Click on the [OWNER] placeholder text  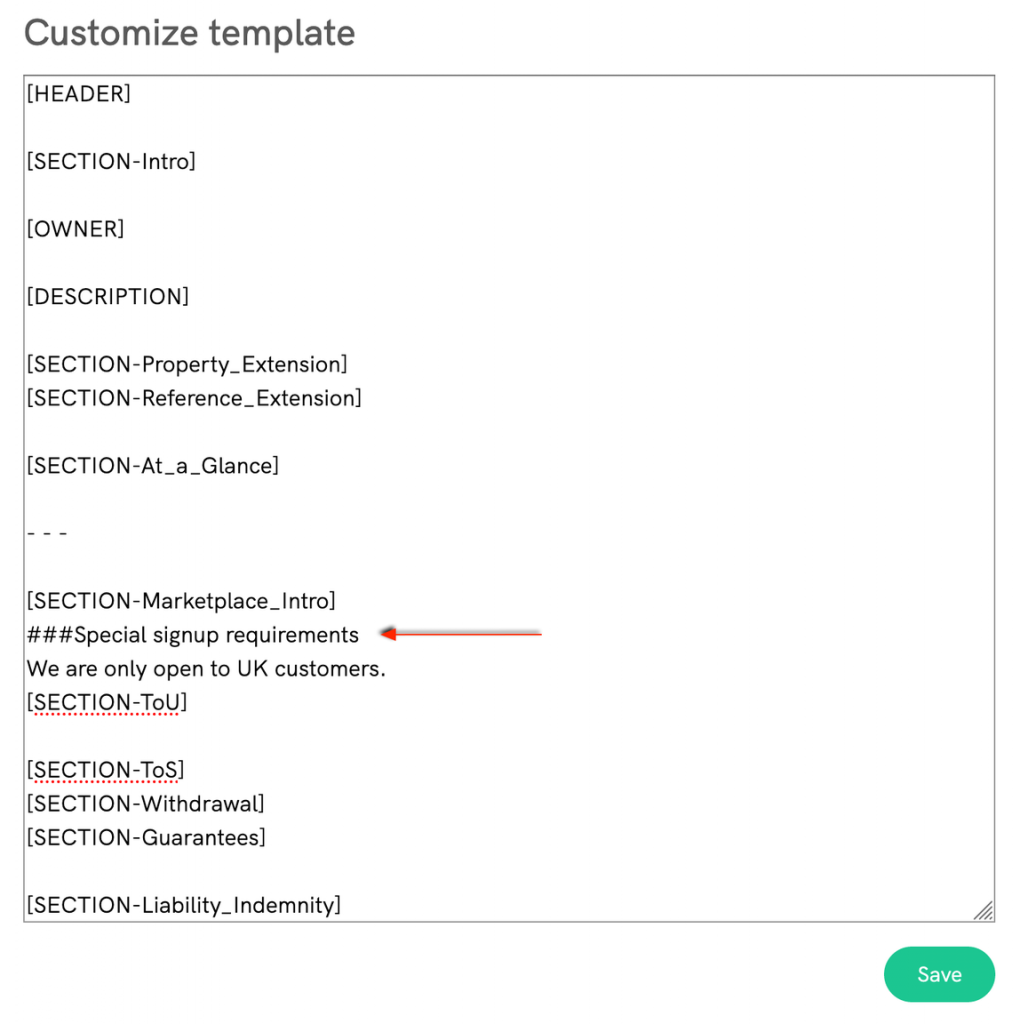coord(75,229)
